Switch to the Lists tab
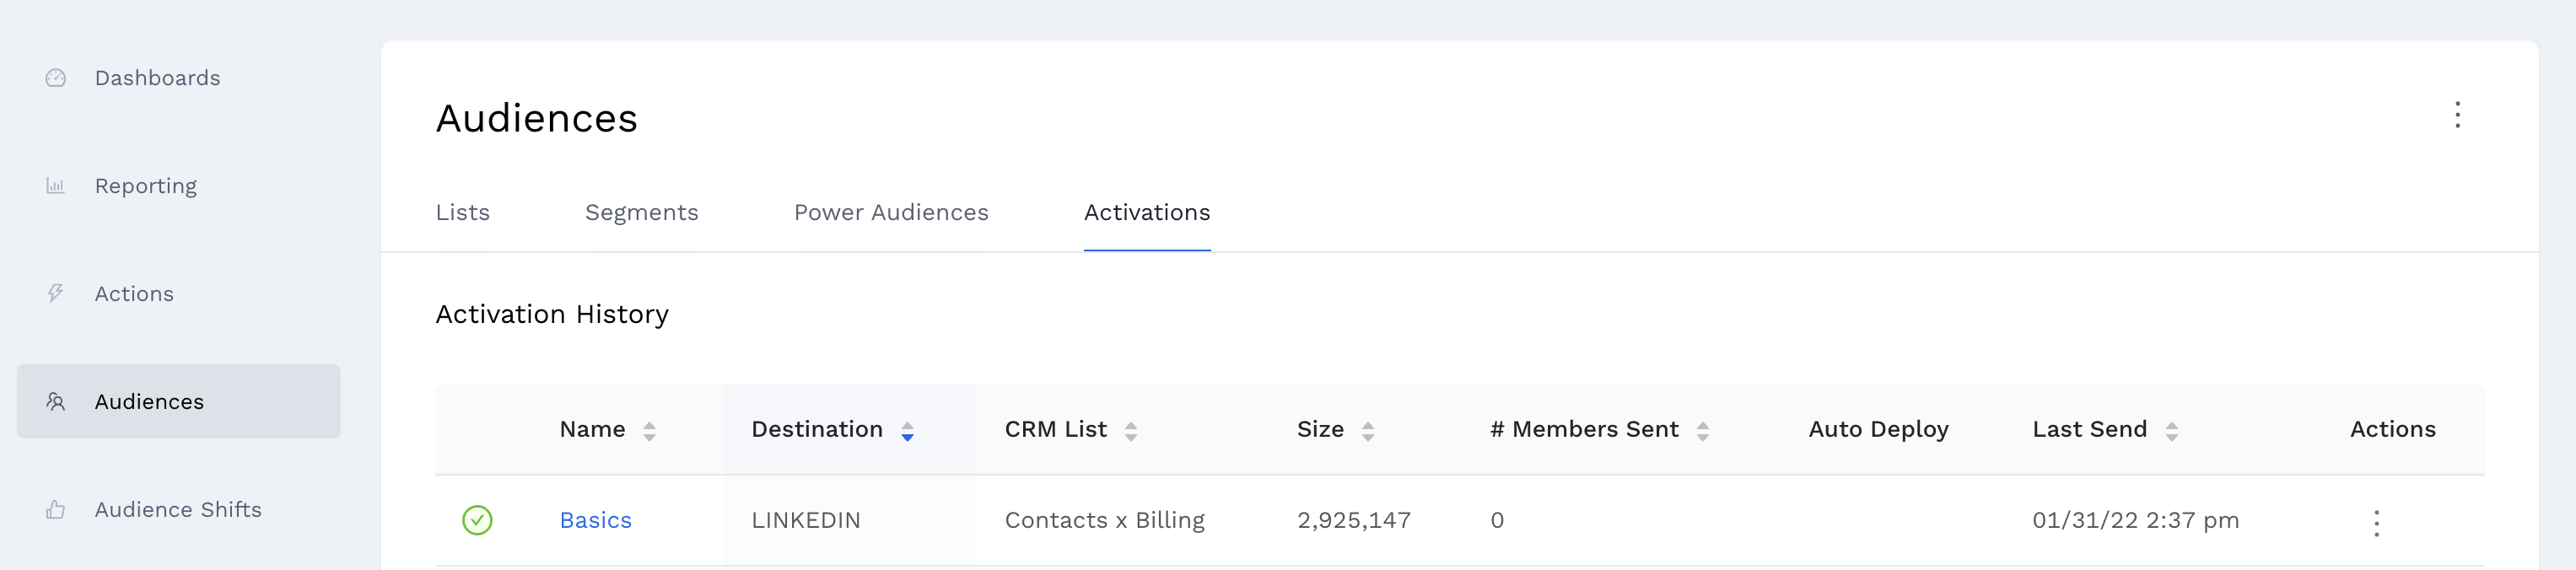 point(462,212)
